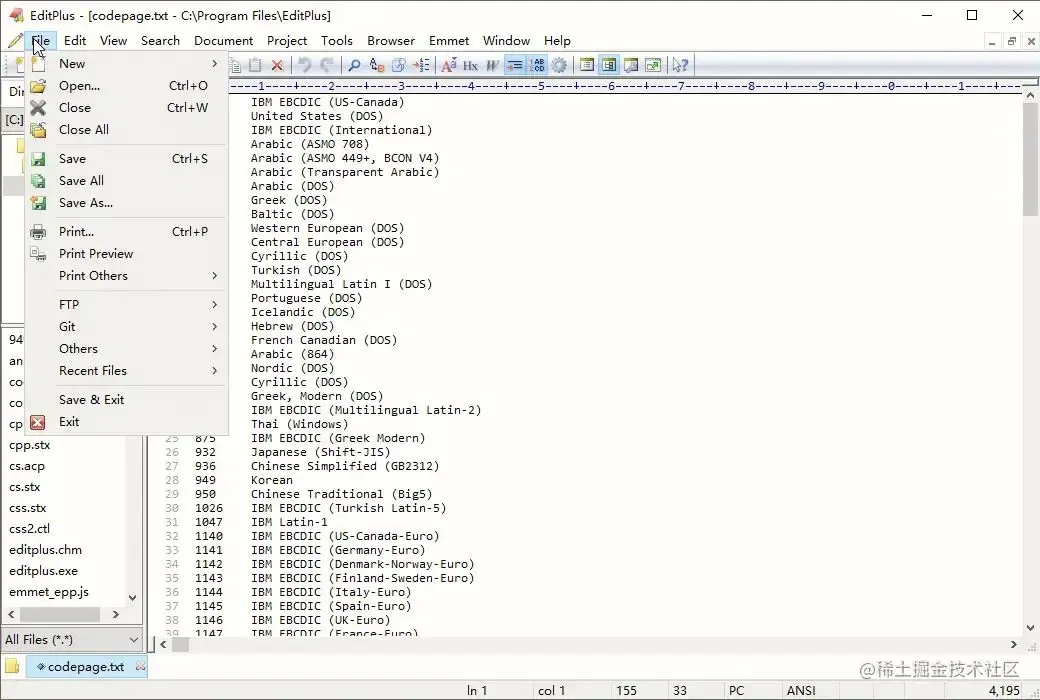Viewport: 1040px width, 700px height.
Task: Open the Project menu
Action: click(x=287, y=40)
